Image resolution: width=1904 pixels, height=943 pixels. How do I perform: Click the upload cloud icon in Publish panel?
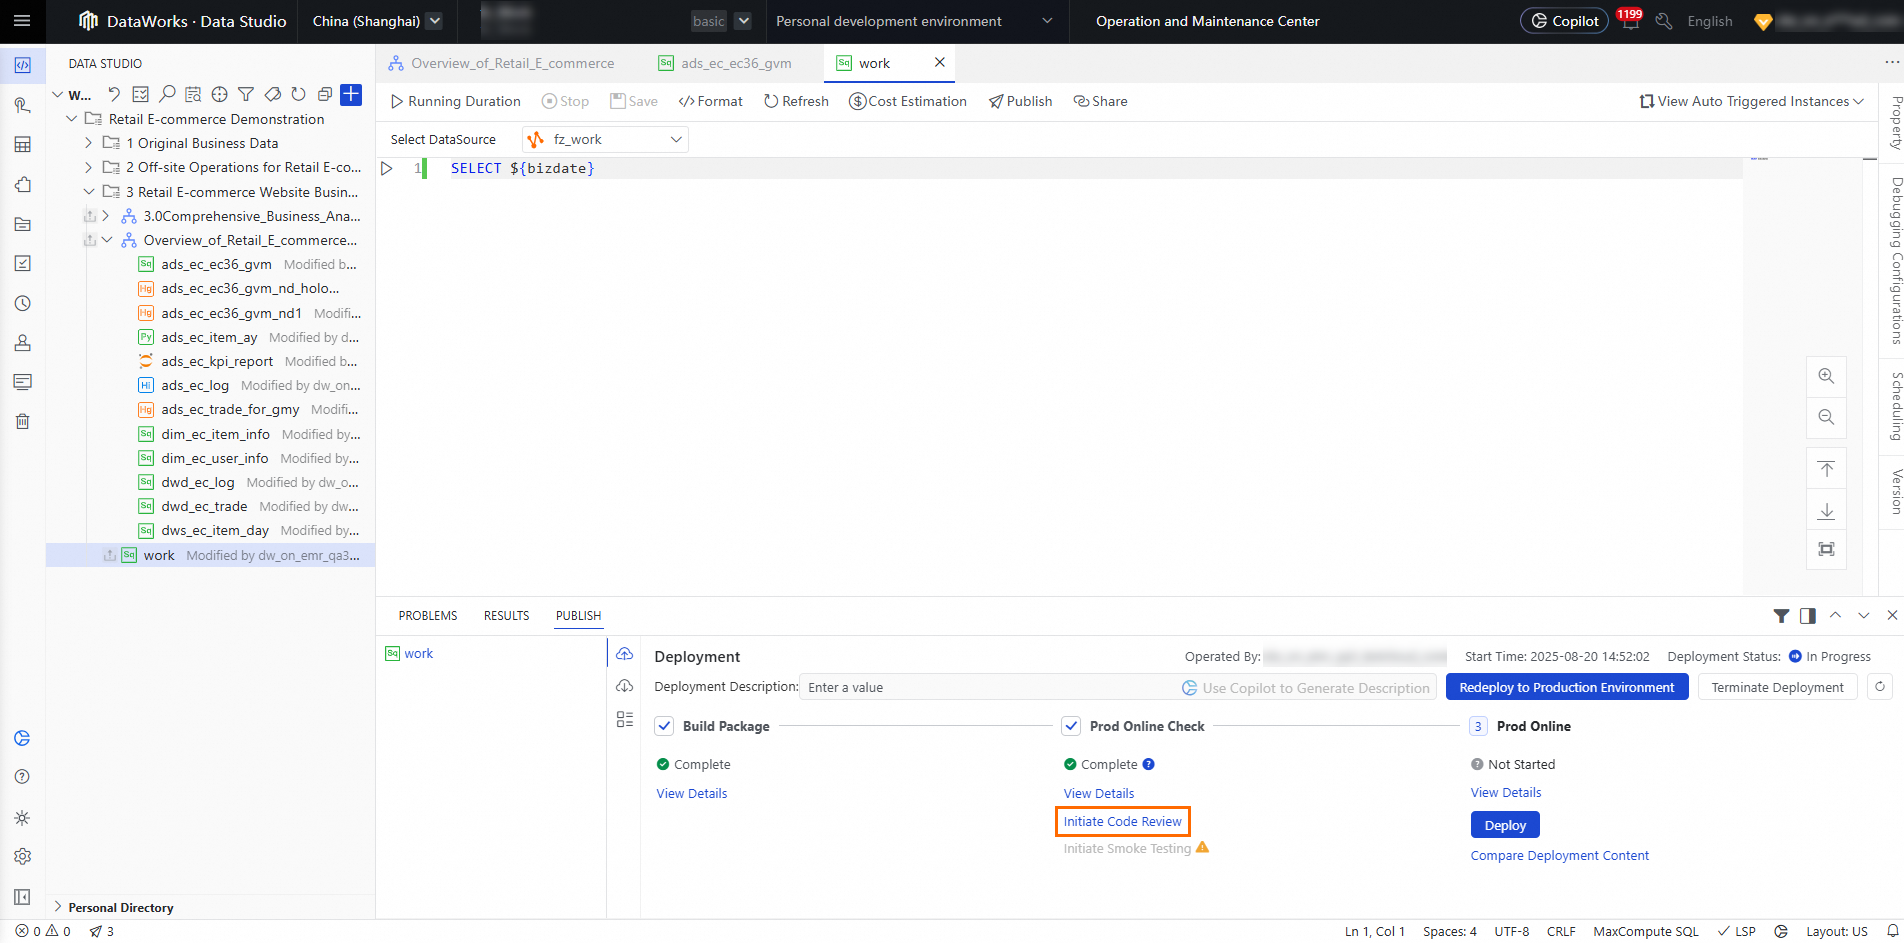[625, 654]
